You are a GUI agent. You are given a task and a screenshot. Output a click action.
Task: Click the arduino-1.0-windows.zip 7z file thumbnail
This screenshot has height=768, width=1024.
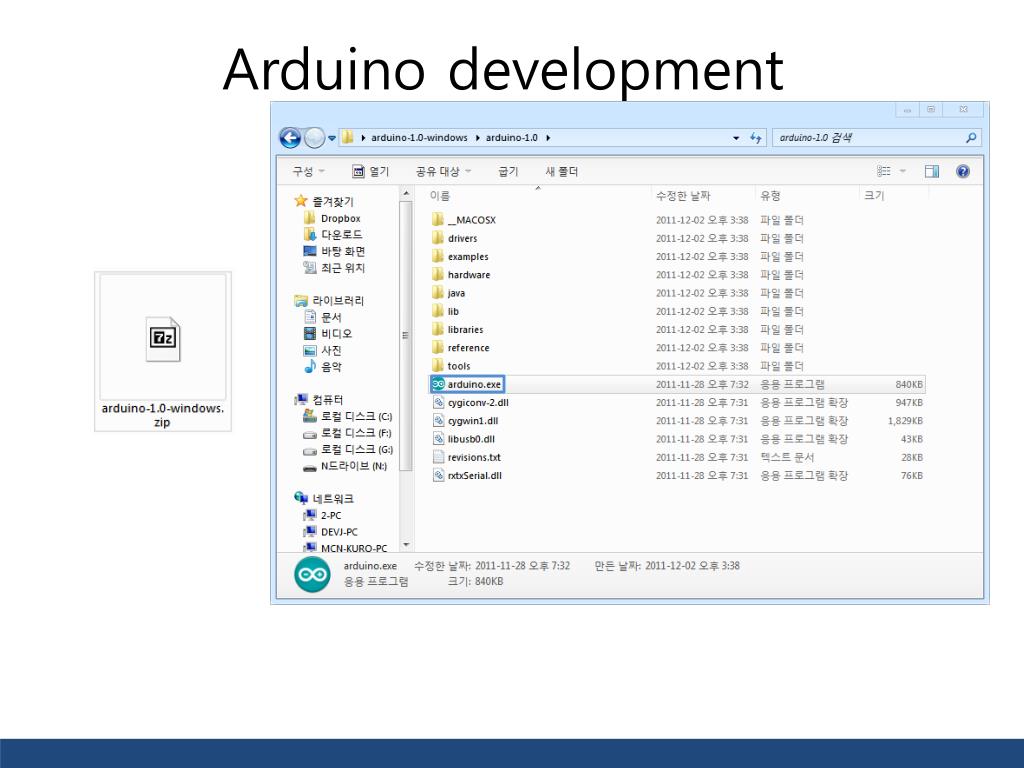[x=163, y=338]
